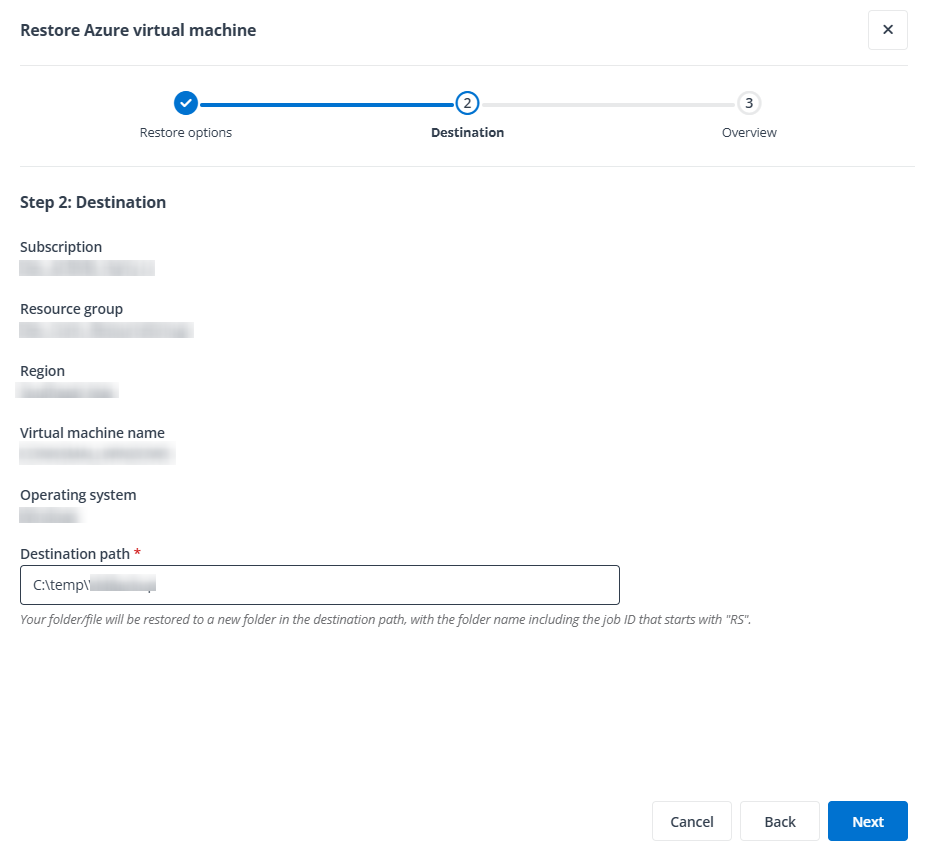Go to the Restore options step label
Screen dimensions: 929x854
click(186, 132)
